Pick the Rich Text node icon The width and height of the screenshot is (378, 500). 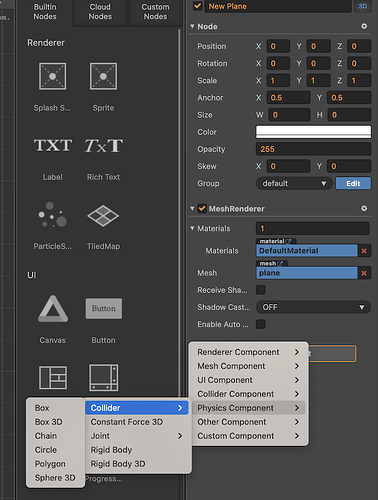[104, 146]
